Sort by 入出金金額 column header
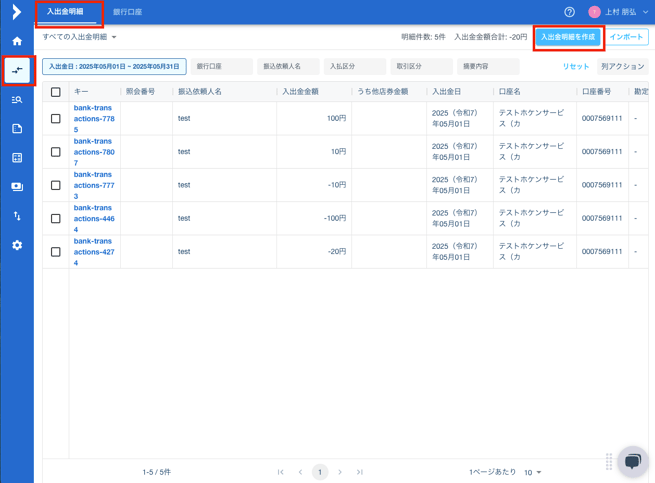This screenshot has height=483, width=655. point(300,92)
